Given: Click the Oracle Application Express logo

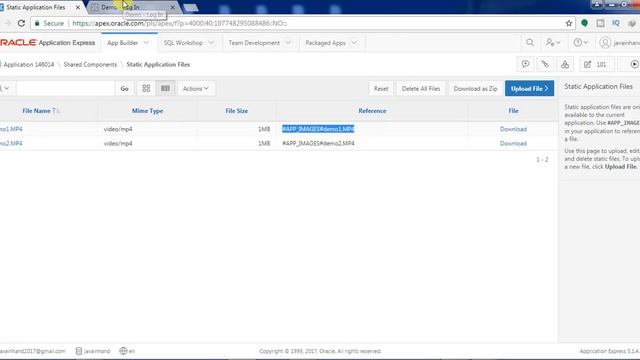Looking at the screenshot, I should click(47, 42).
